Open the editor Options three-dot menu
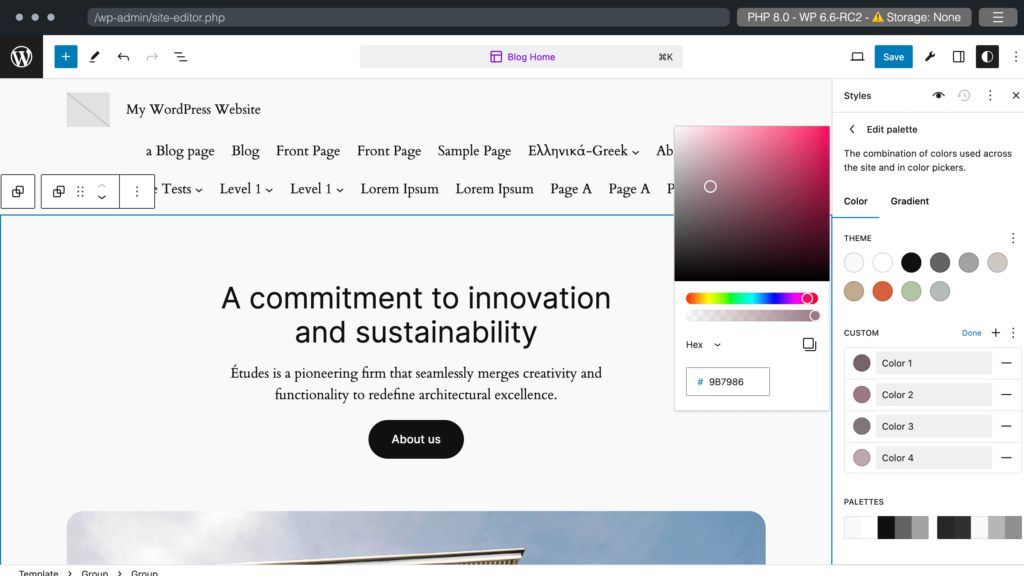The width and height of the screenshot is (1024, 576). pos(1016,57)
